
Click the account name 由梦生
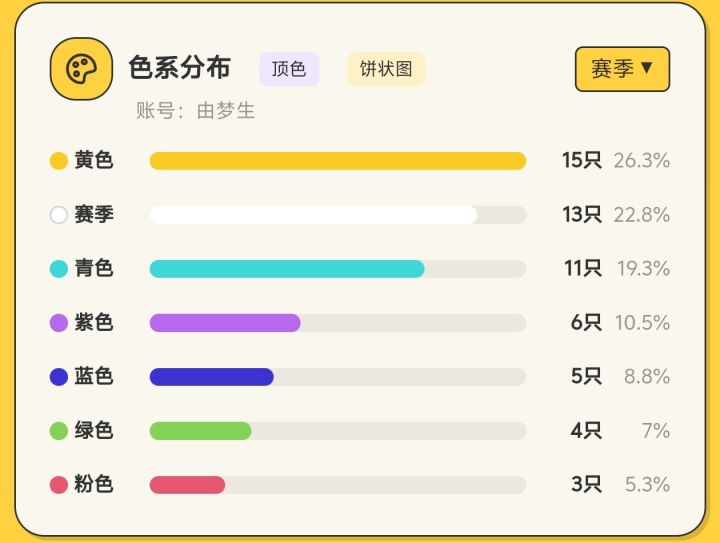(225, 111)
